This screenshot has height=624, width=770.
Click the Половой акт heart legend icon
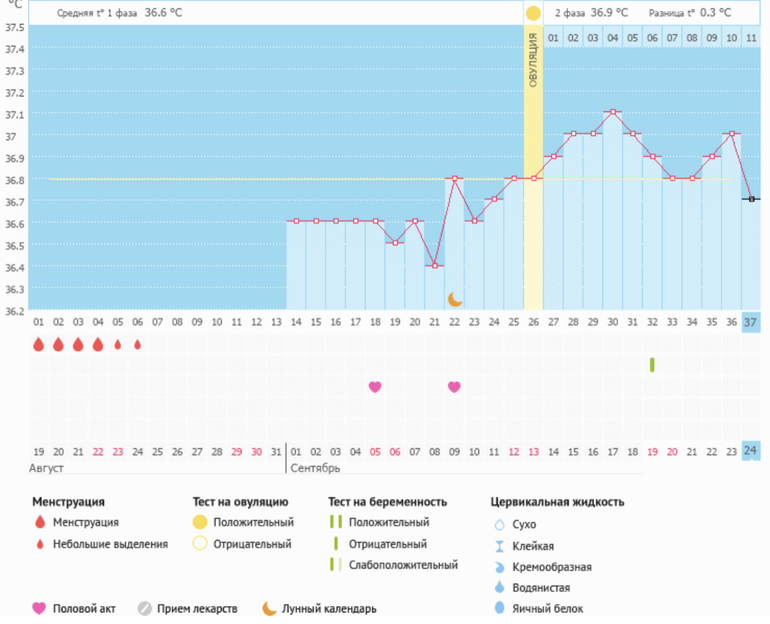click(x=39, y=608)
